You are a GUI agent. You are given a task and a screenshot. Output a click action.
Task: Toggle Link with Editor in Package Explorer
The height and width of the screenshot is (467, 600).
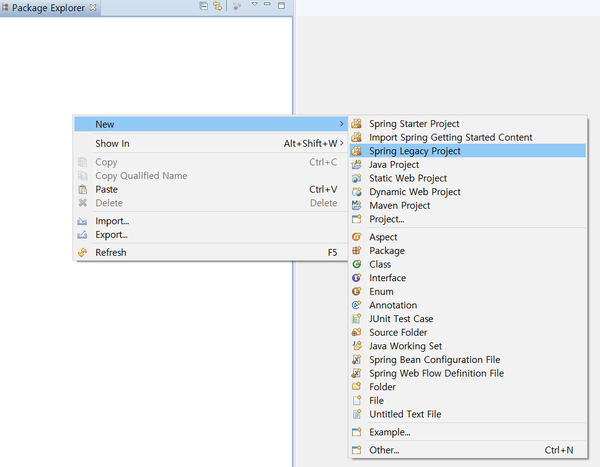click(x=218, y=6)
